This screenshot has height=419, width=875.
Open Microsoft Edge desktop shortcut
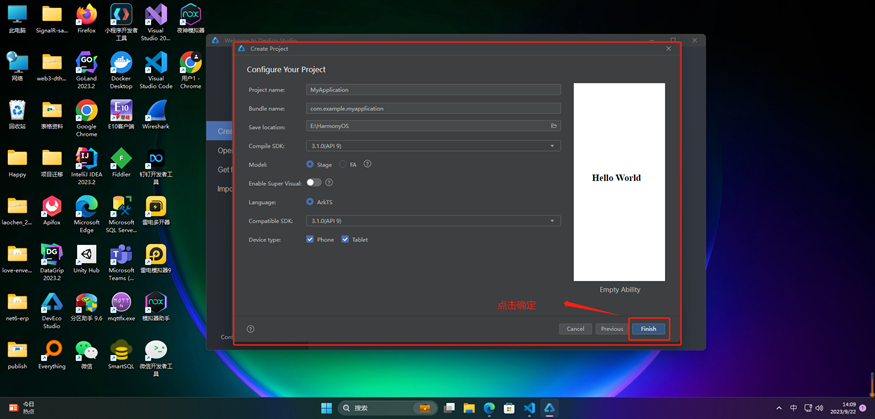(x=86, y=214)
